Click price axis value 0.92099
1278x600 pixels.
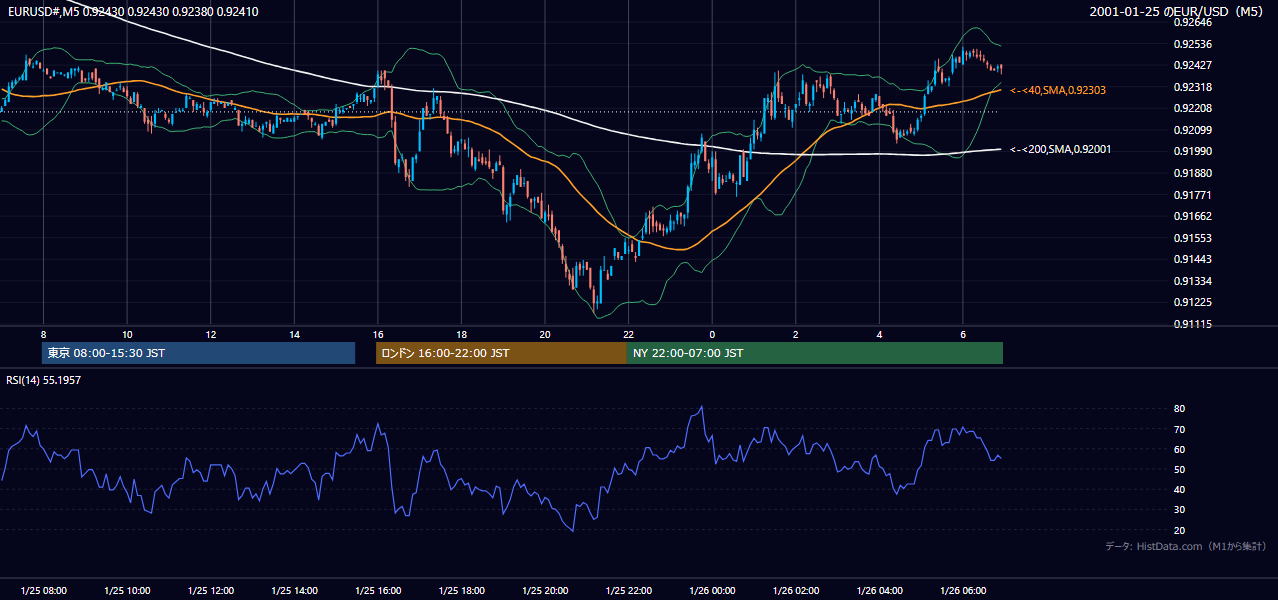[1193, 130]
